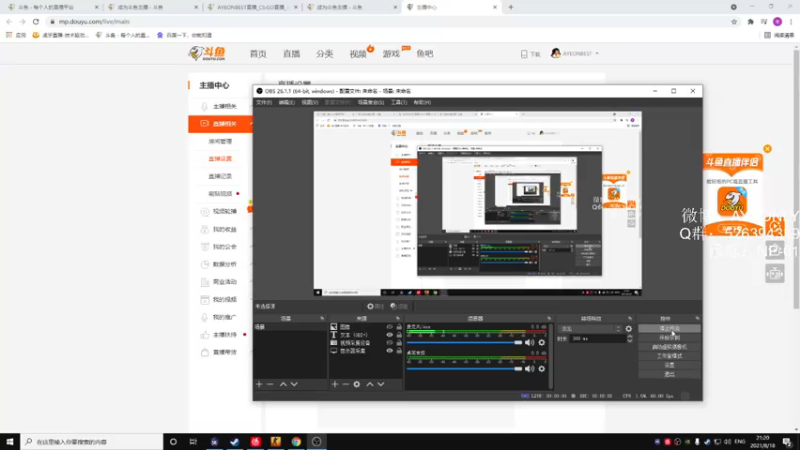The height and width of the screenshot is (450, 800).
Task: Remove the selected scene with minus icon
Action: pos(270,384)
